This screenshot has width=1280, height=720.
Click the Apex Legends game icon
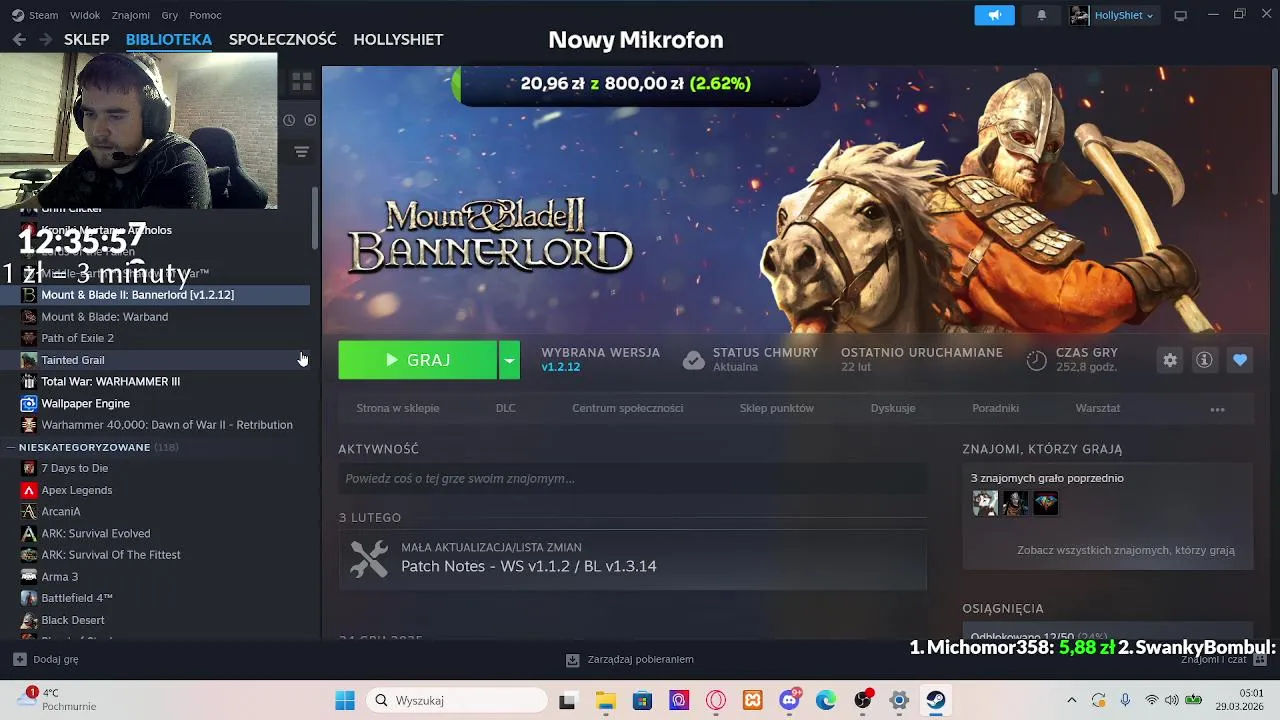[29, 490]
